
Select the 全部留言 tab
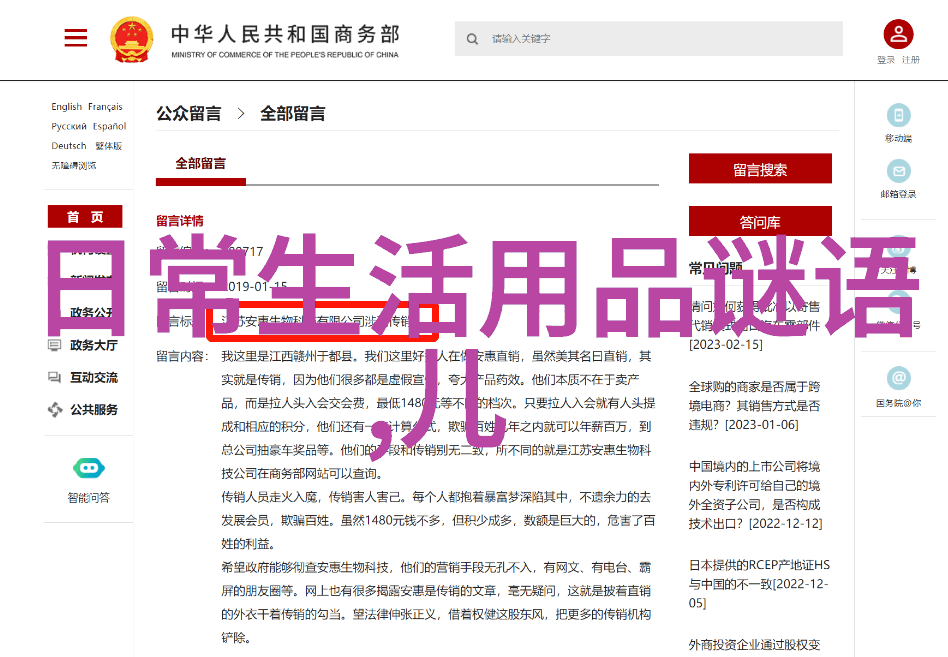[x=201, y=164]
